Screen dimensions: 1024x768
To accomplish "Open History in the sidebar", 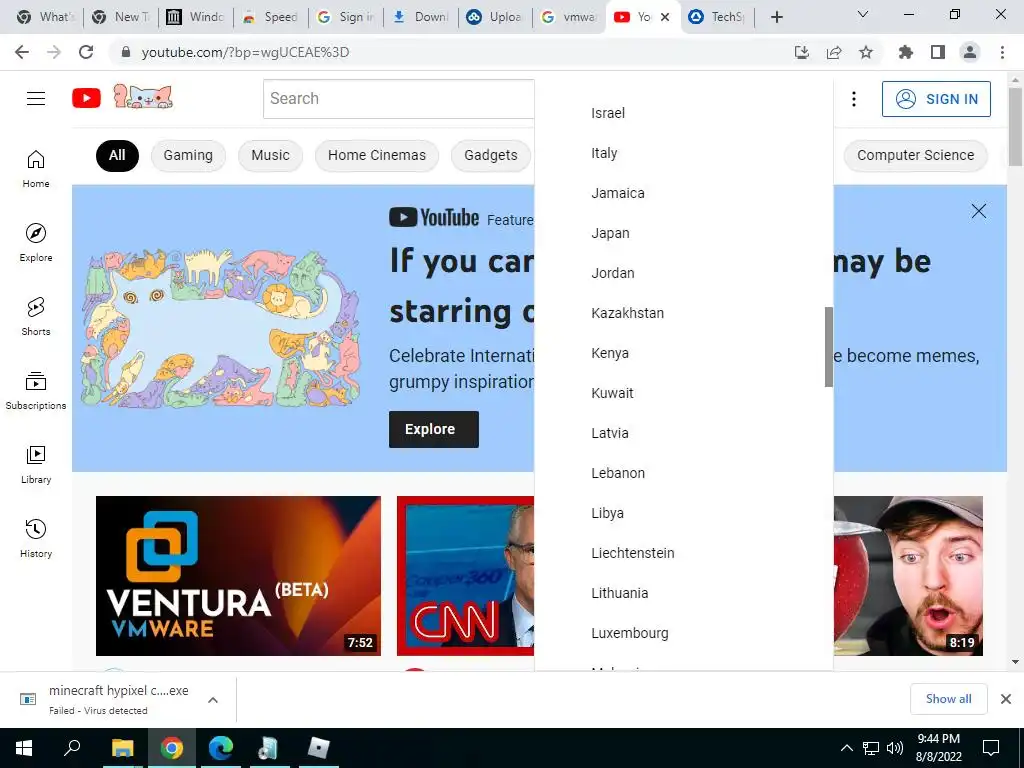I will coord(36,538).
